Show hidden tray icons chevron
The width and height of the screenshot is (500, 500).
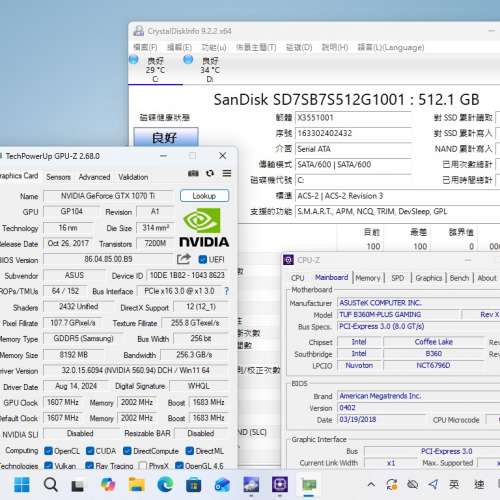click(x=371, y=484)
